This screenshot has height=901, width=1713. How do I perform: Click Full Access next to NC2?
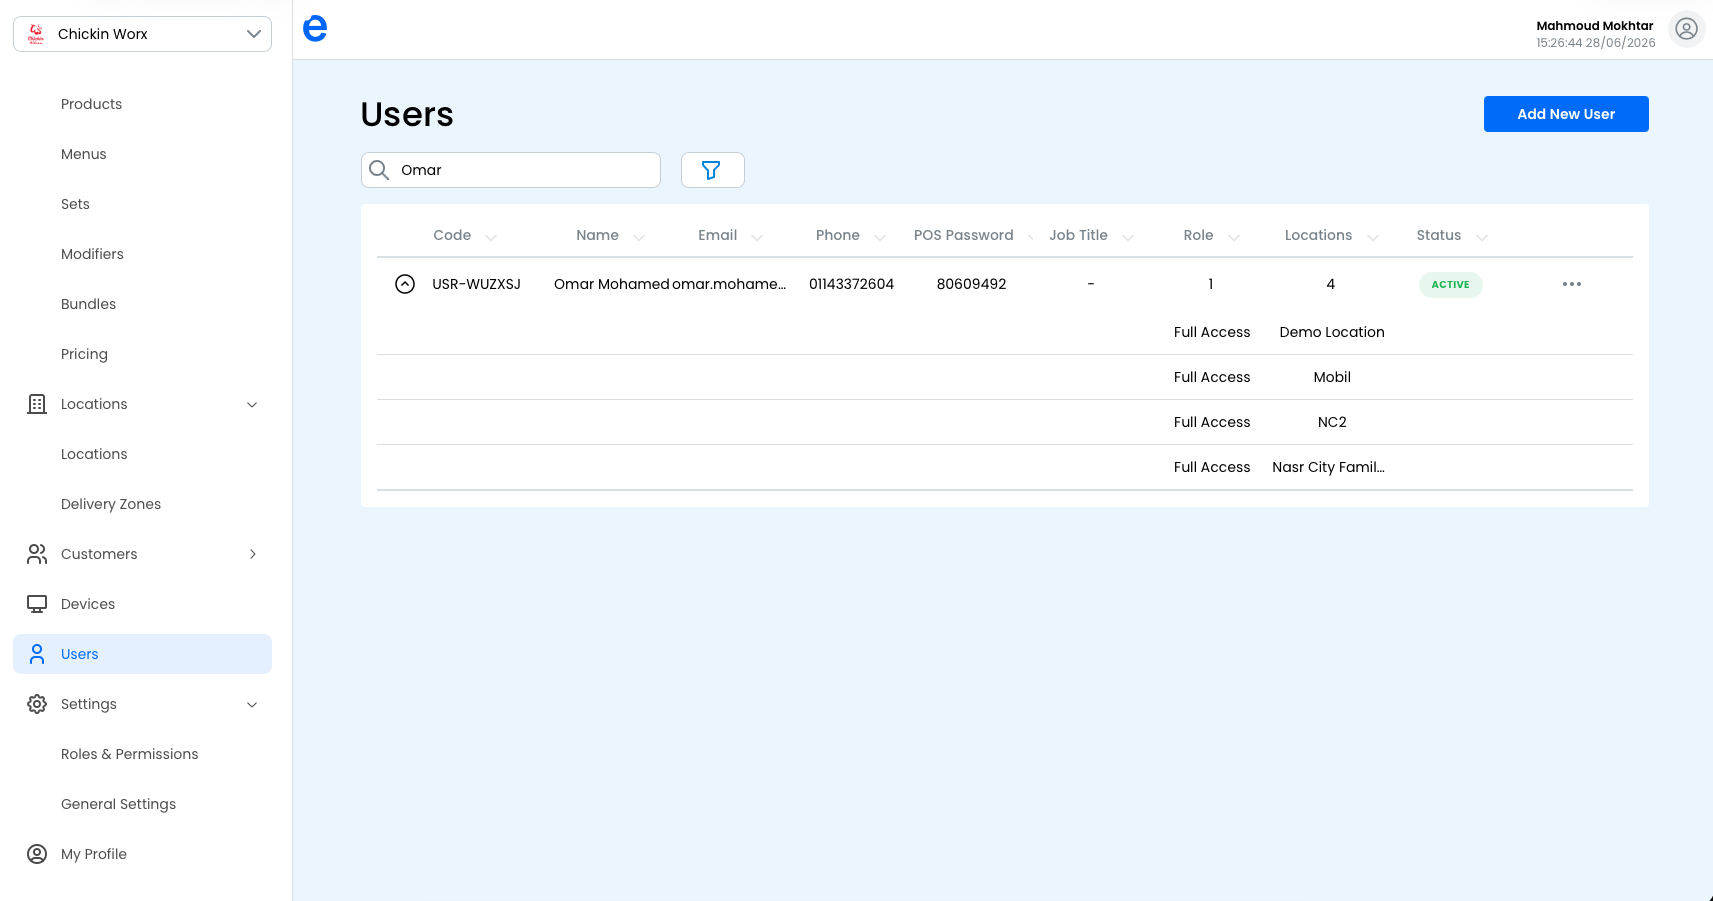(x=1212, y=422)
